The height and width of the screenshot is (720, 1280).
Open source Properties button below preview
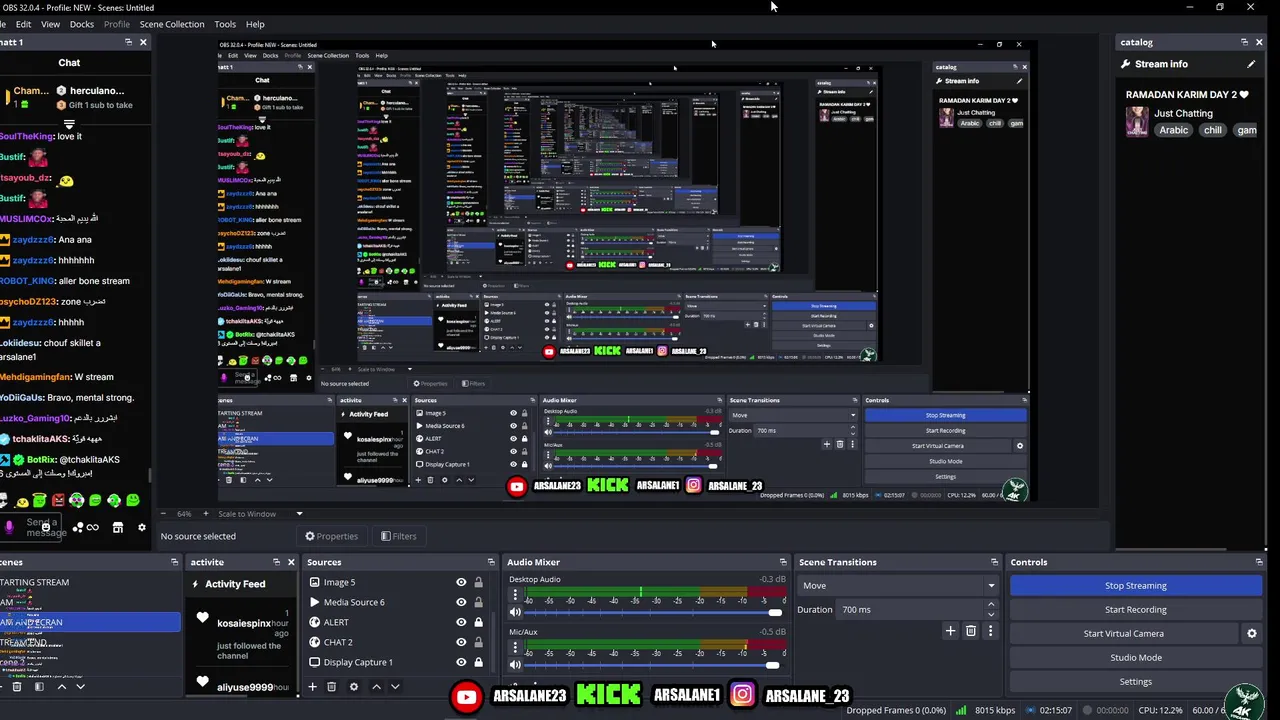click(x=331, y=536)
